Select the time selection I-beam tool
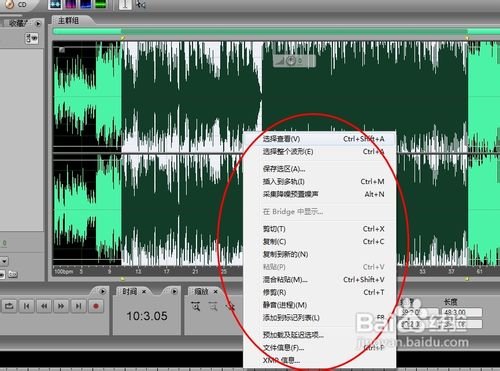Viewport: 500px width, 371px height. coord(125,4)
